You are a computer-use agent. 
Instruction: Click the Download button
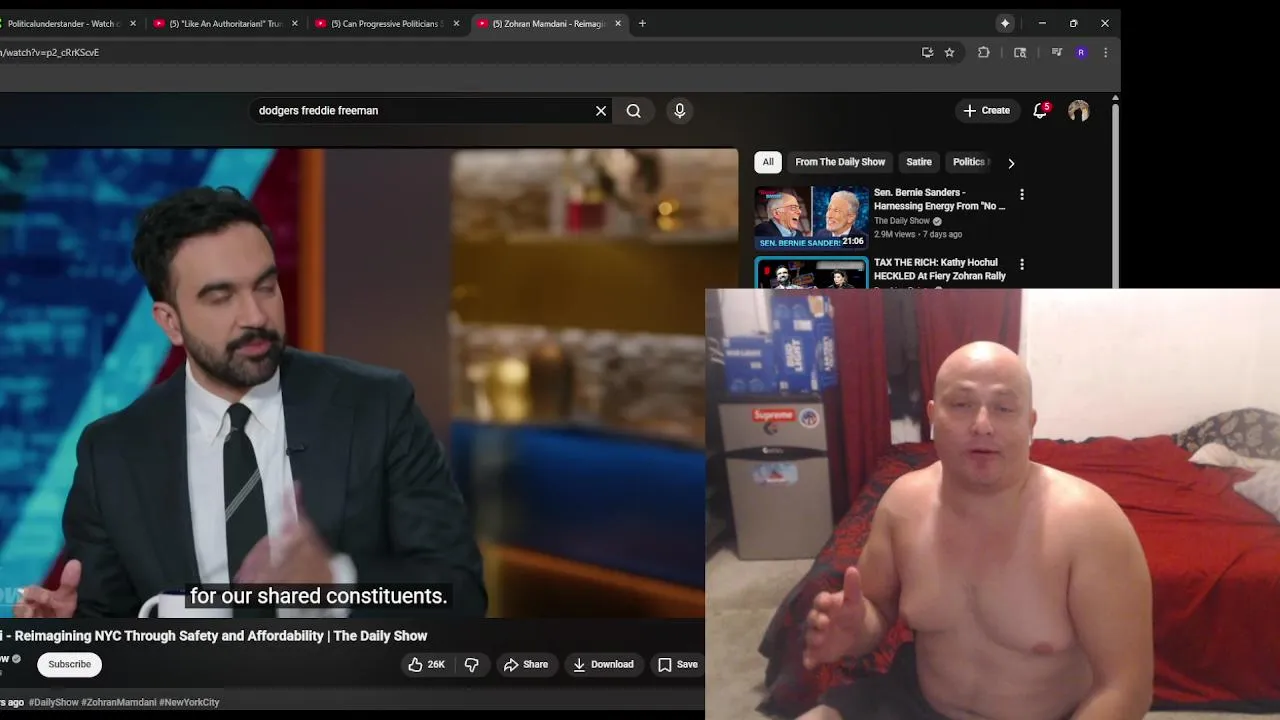coord(603,664)
